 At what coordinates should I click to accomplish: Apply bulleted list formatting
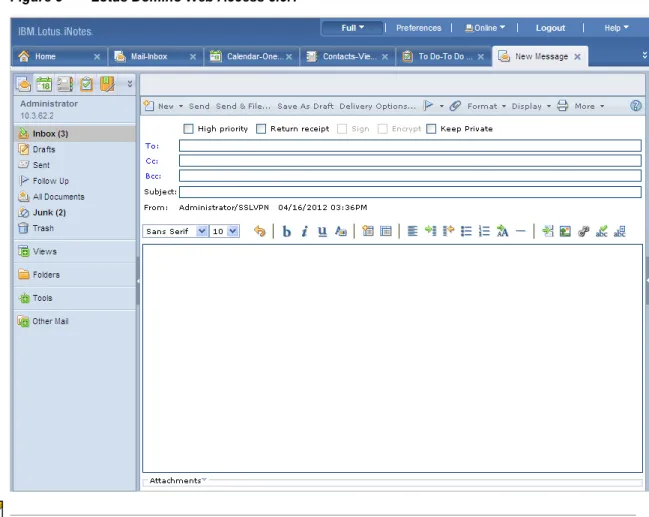click(466, 231)
